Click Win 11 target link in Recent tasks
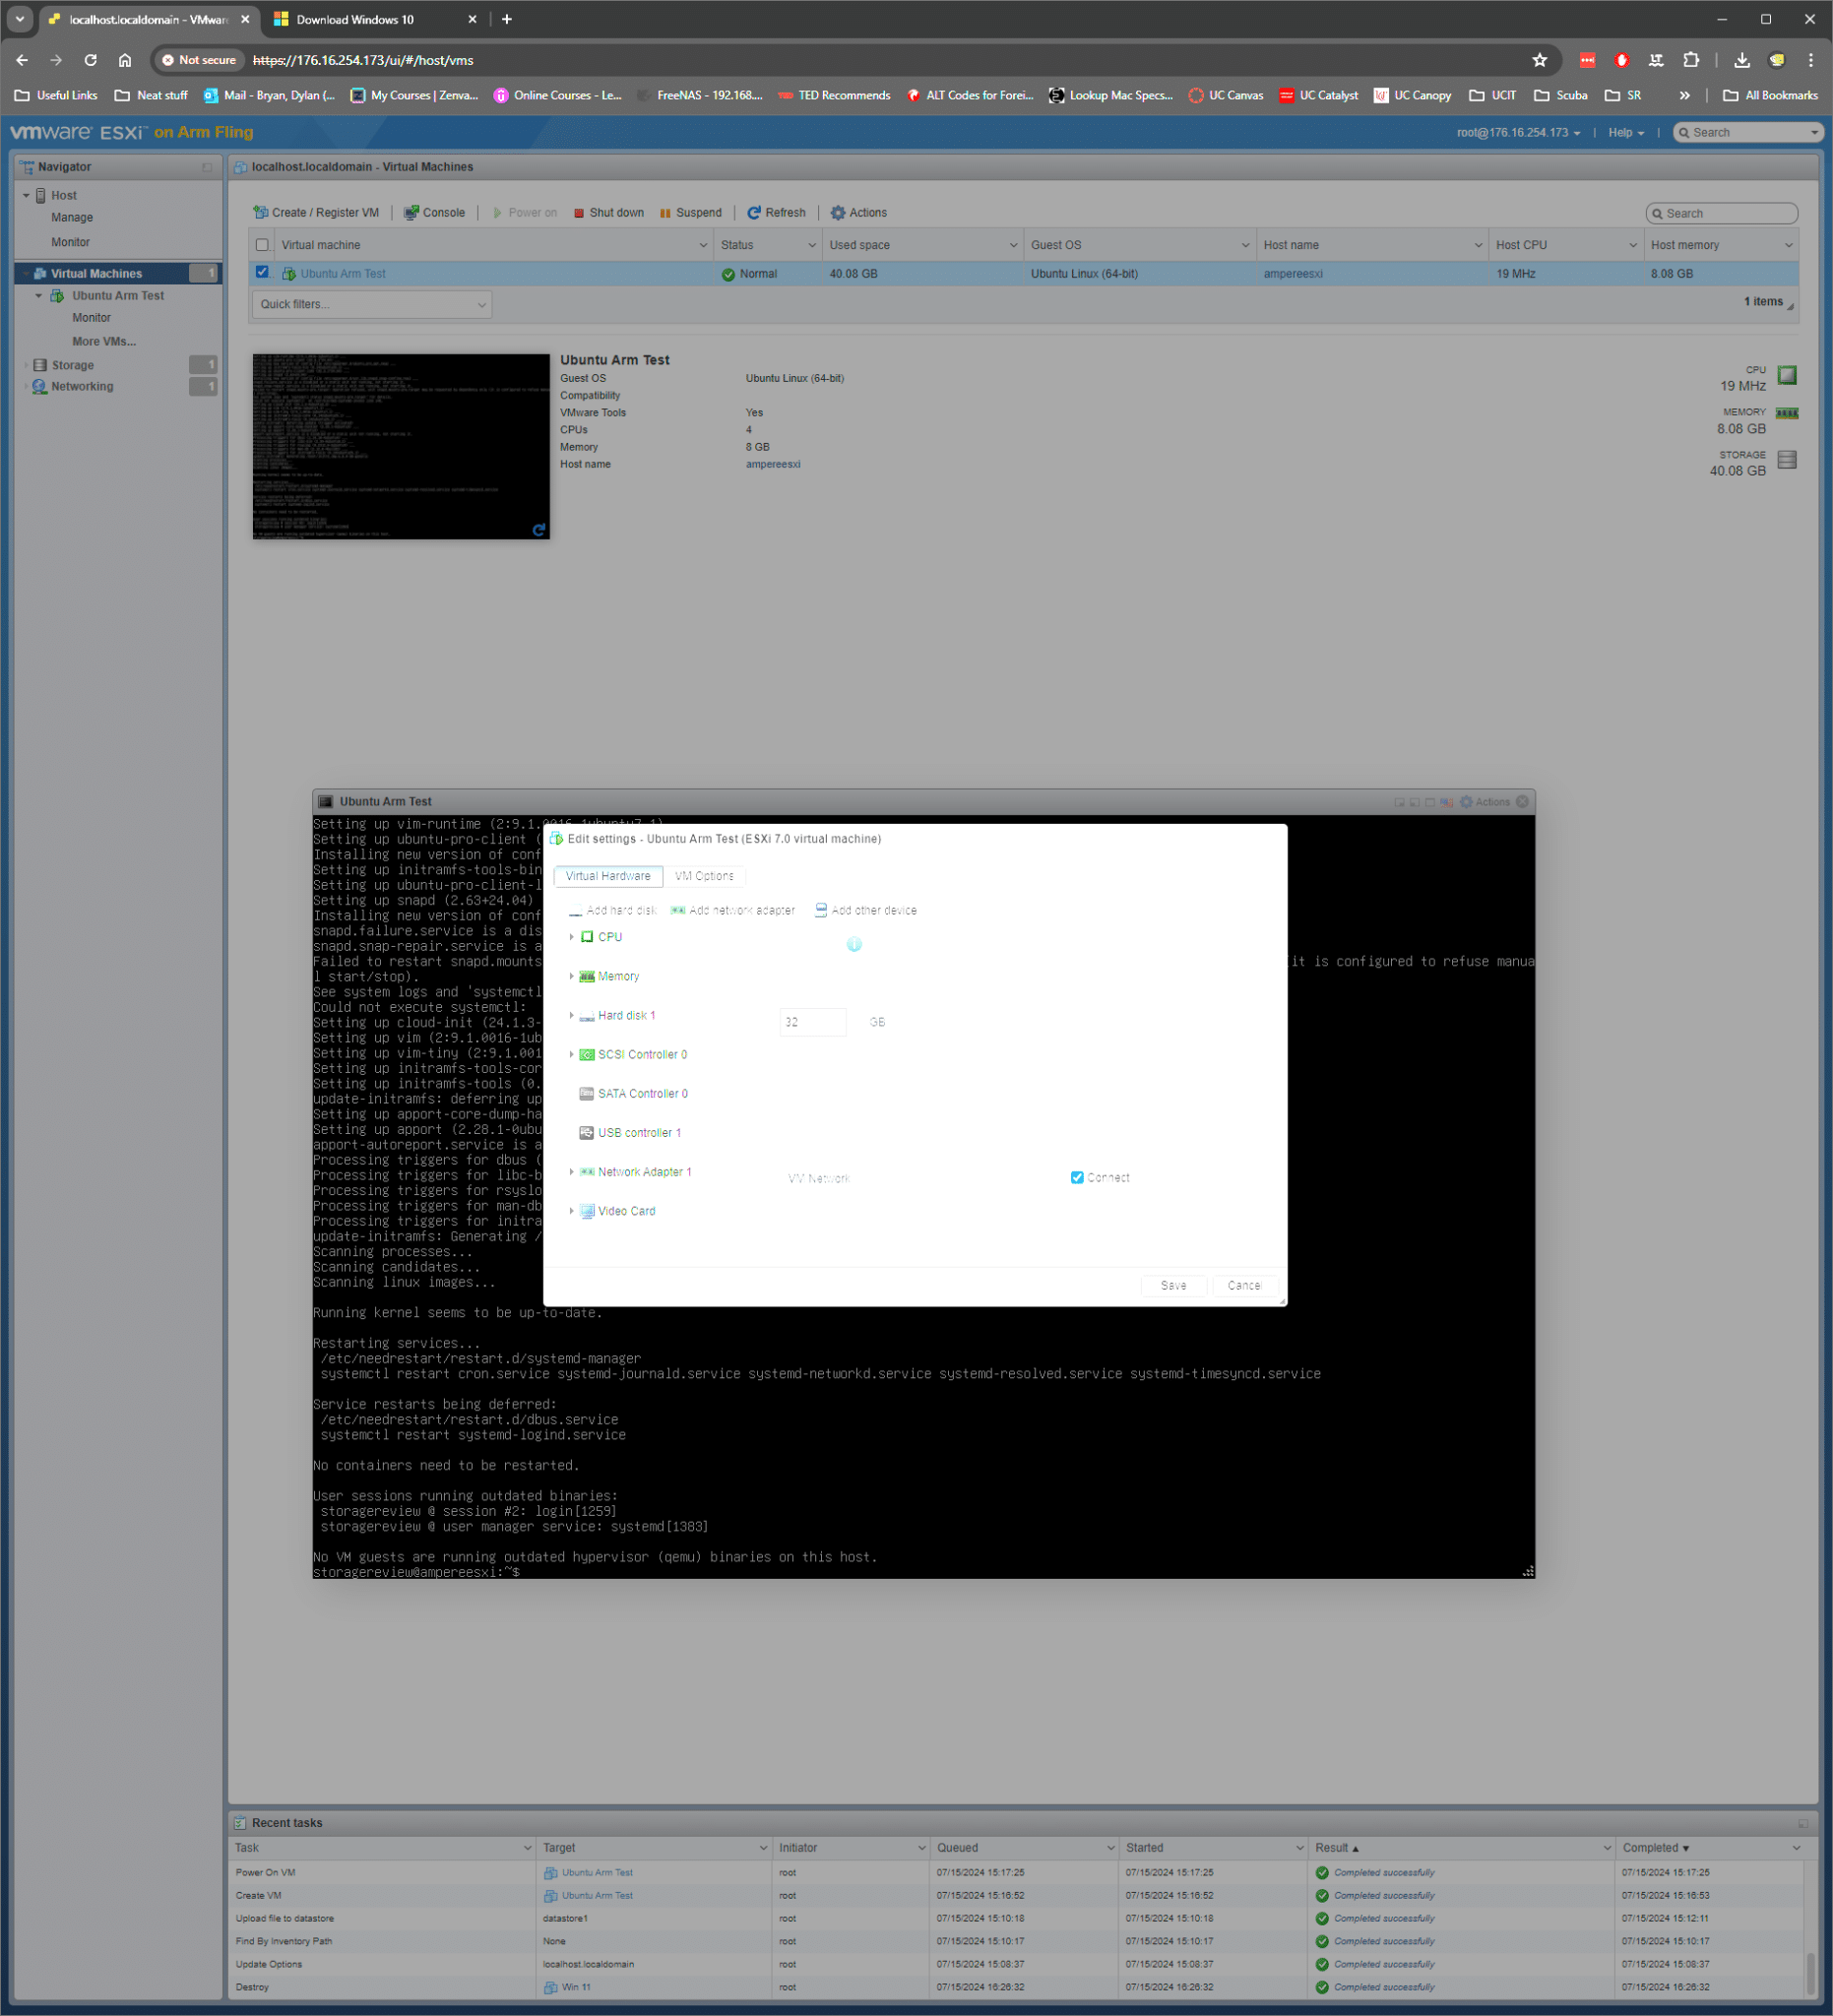The height and width of the screenshot is (2016, 1833). pyautogui.click(x=576, y=1987)
